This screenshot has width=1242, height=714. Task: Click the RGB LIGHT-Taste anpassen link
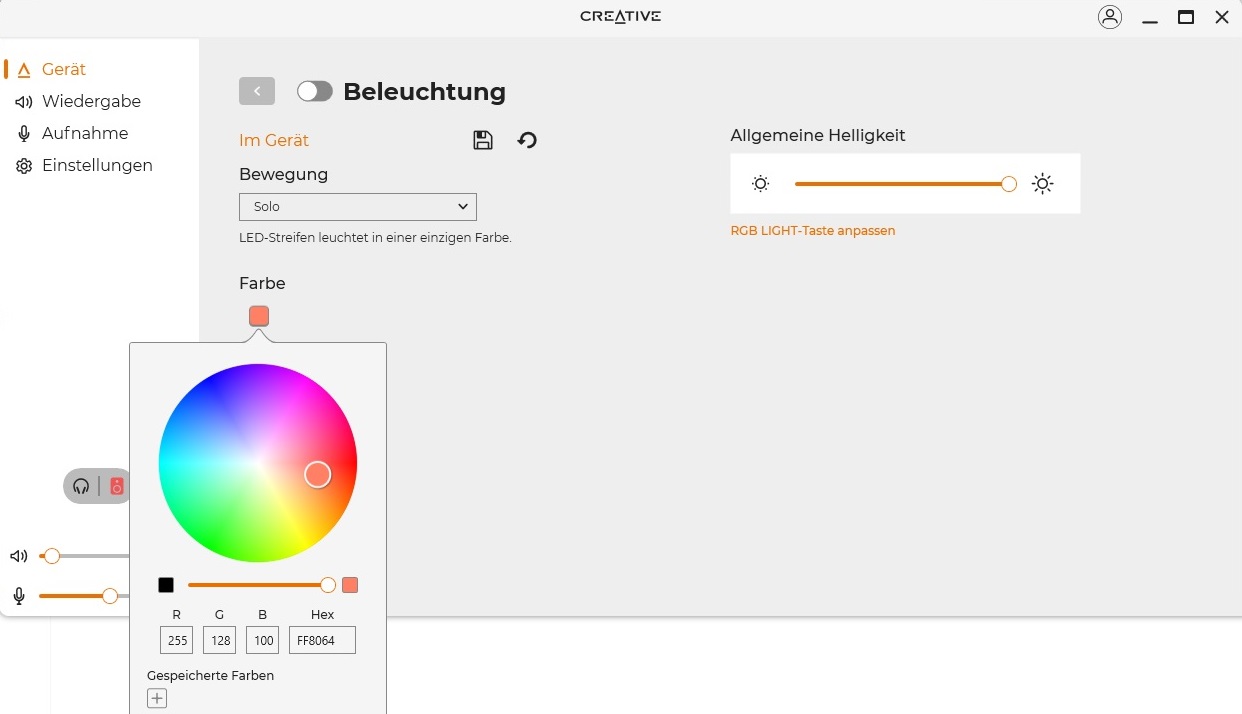pyautogui.click(x=813, y=231)
